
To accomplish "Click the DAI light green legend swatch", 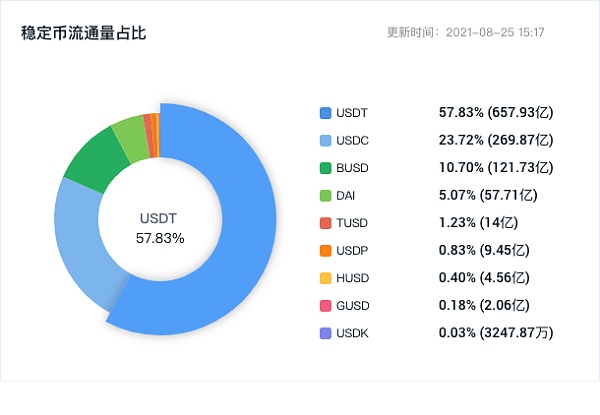I will point(325,195).
